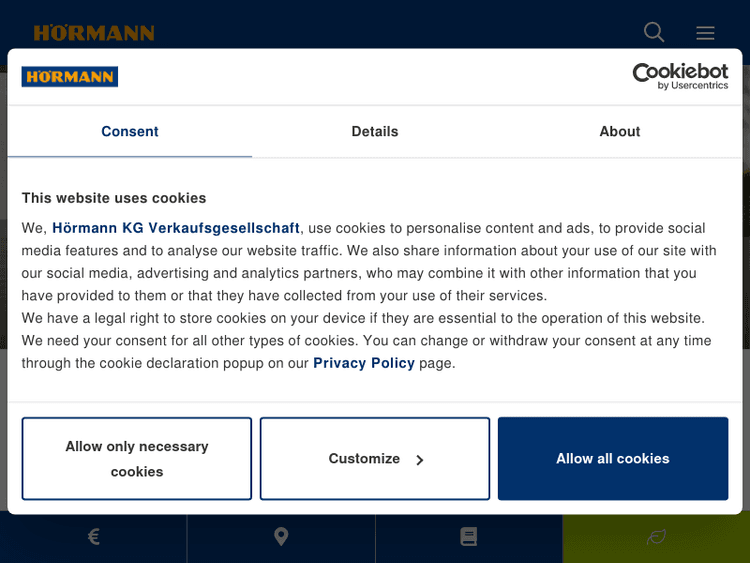The height and width of the screenshot is (563, 750).
Task: Click the Cookiebot by Usercentrics logo
Action: 680,76
